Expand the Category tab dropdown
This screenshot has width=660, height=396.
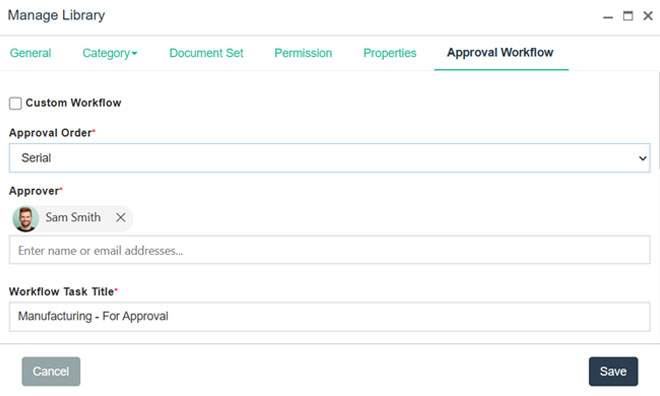pyautogui.click(x=109, y=53)
